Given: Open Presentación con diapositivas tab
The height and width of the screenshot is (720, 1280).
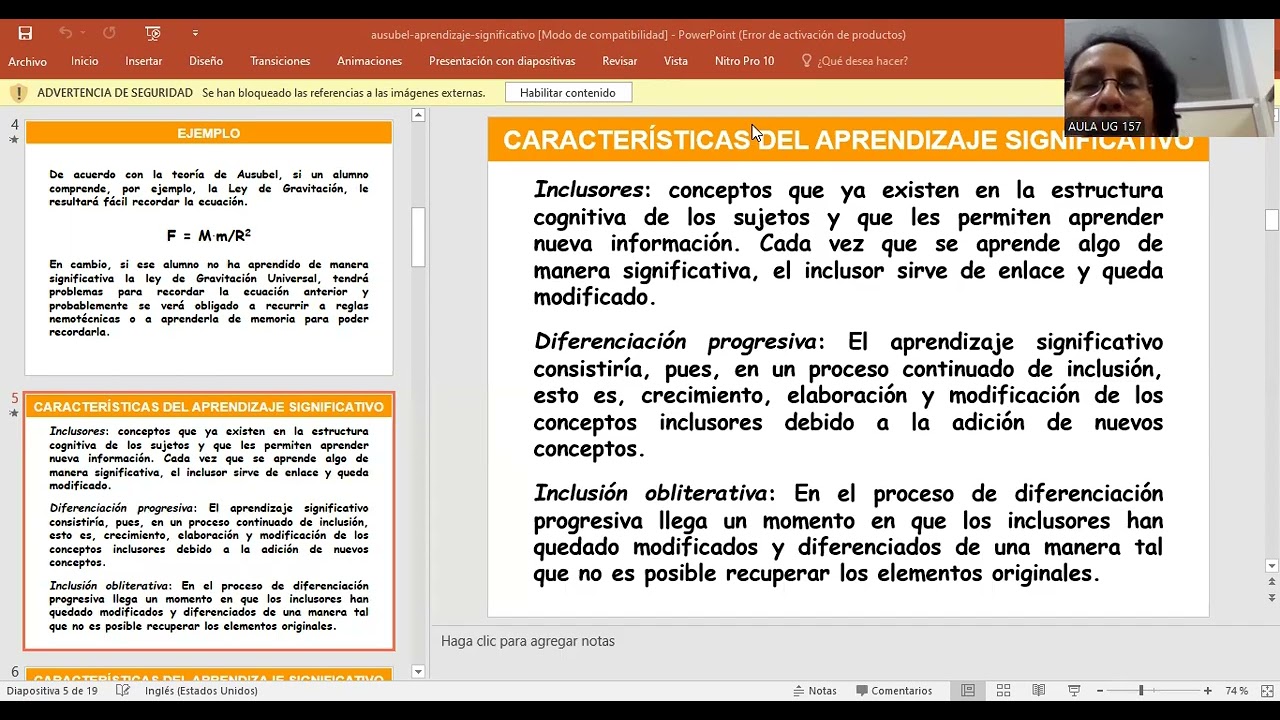Looking at the screenshot, I should click(x=502, y=61).
